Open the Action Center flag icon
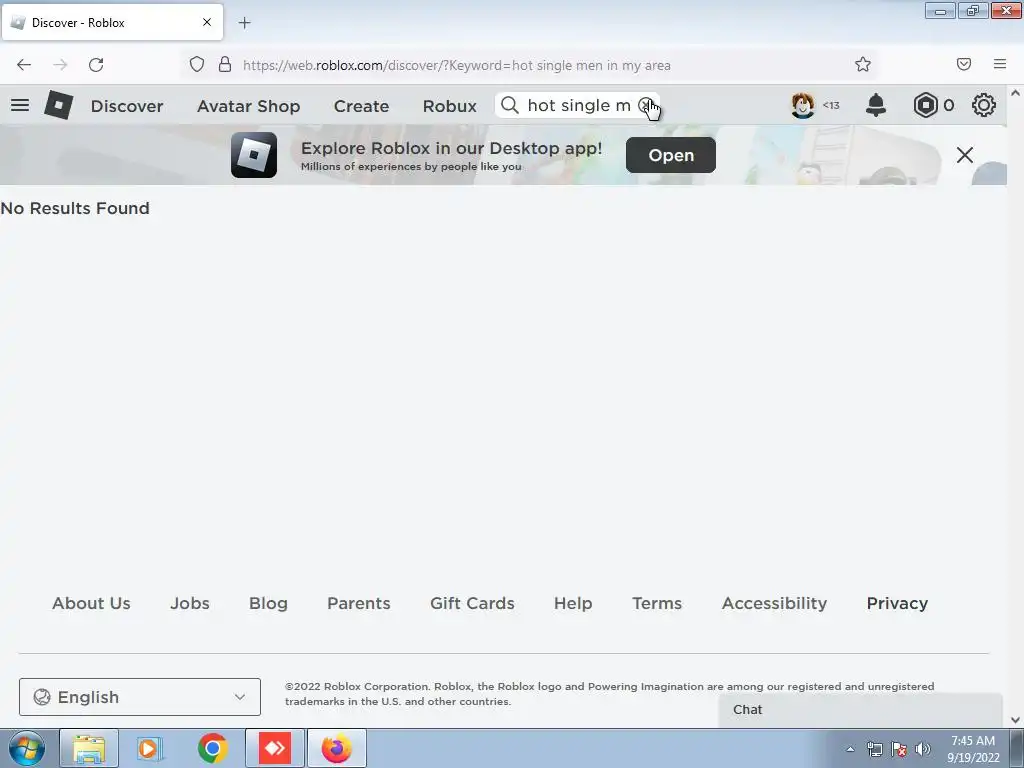 (x=899, y=749)
